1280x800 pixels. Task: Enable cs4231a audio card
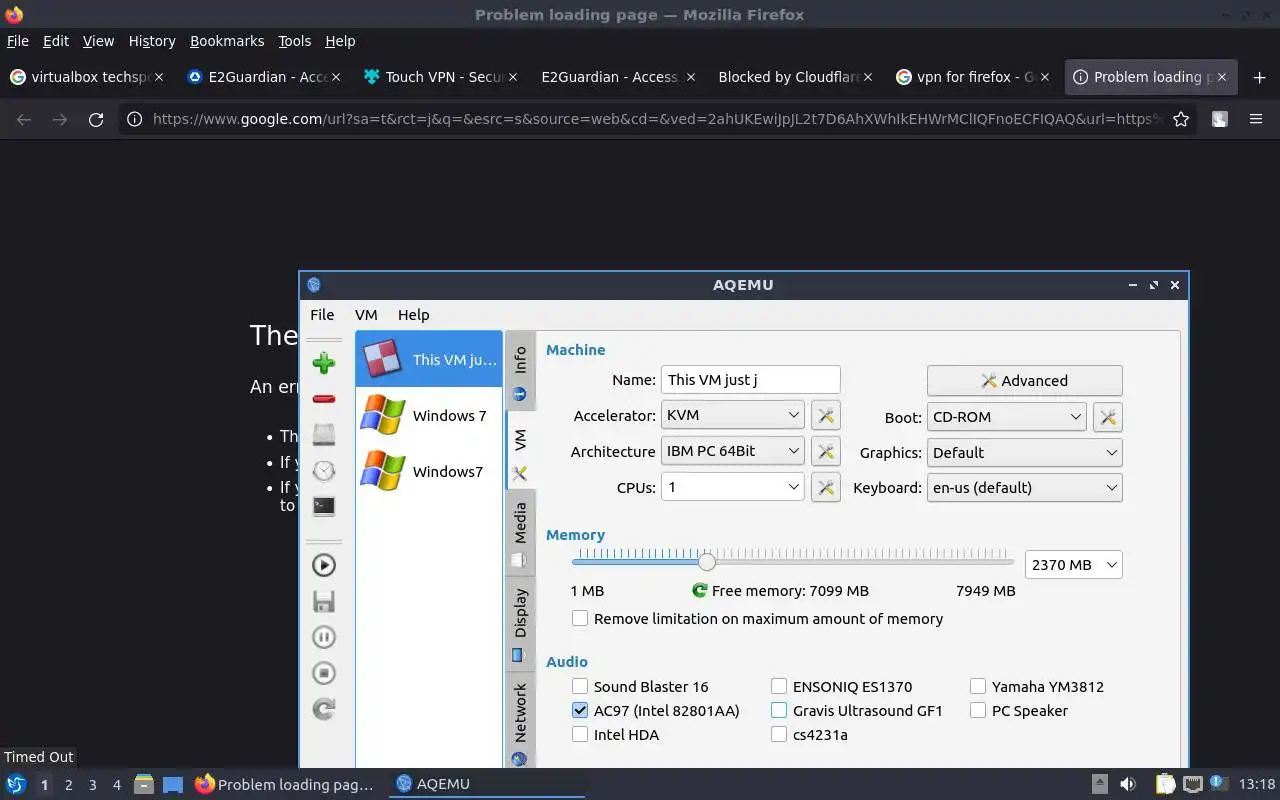click(779, 734)
